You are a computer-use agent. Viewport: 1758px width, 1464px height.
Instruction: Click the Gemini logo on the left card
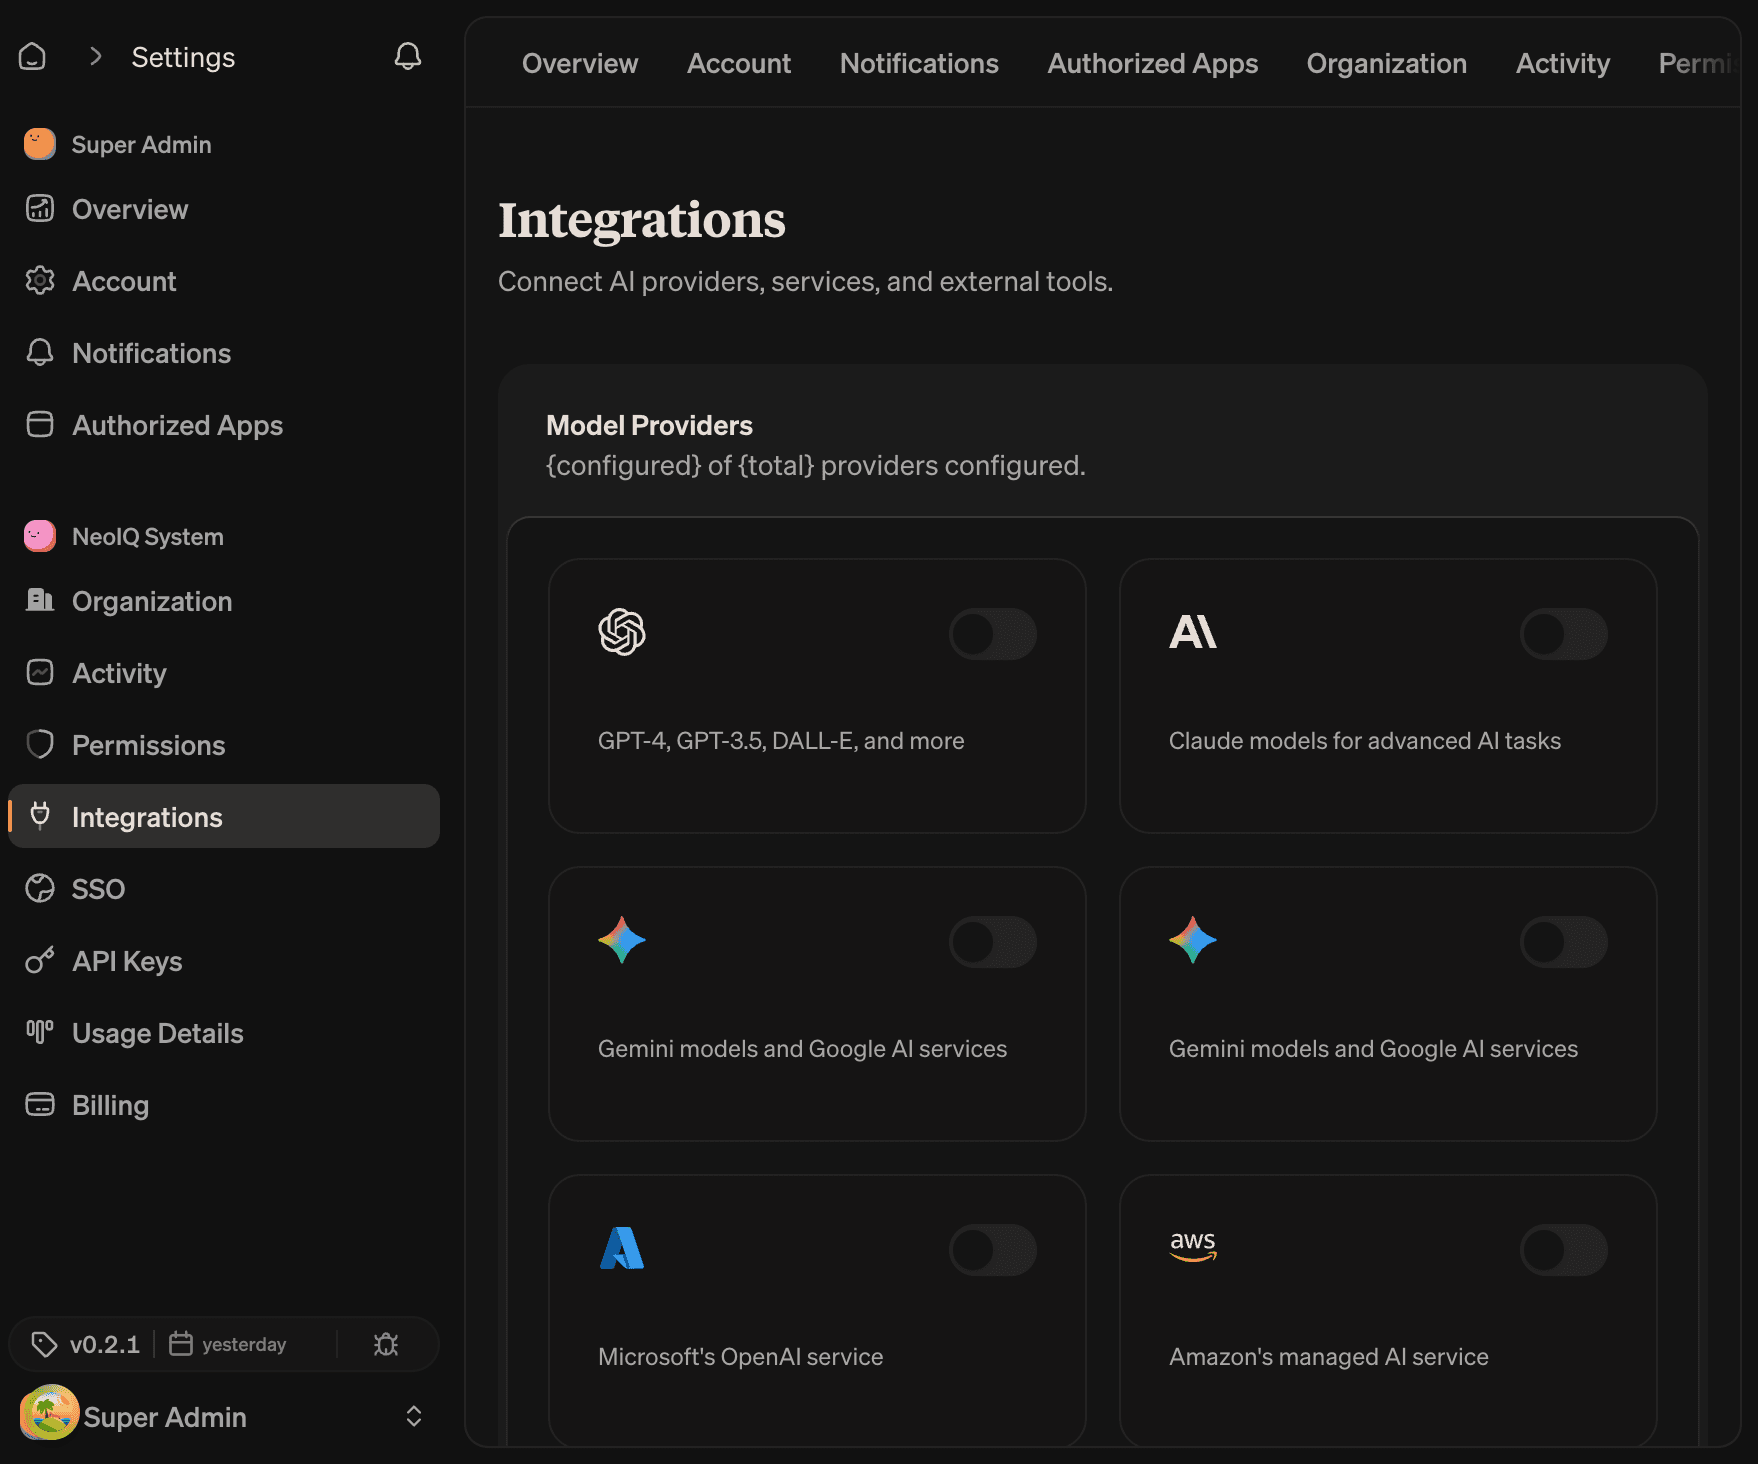622,940
